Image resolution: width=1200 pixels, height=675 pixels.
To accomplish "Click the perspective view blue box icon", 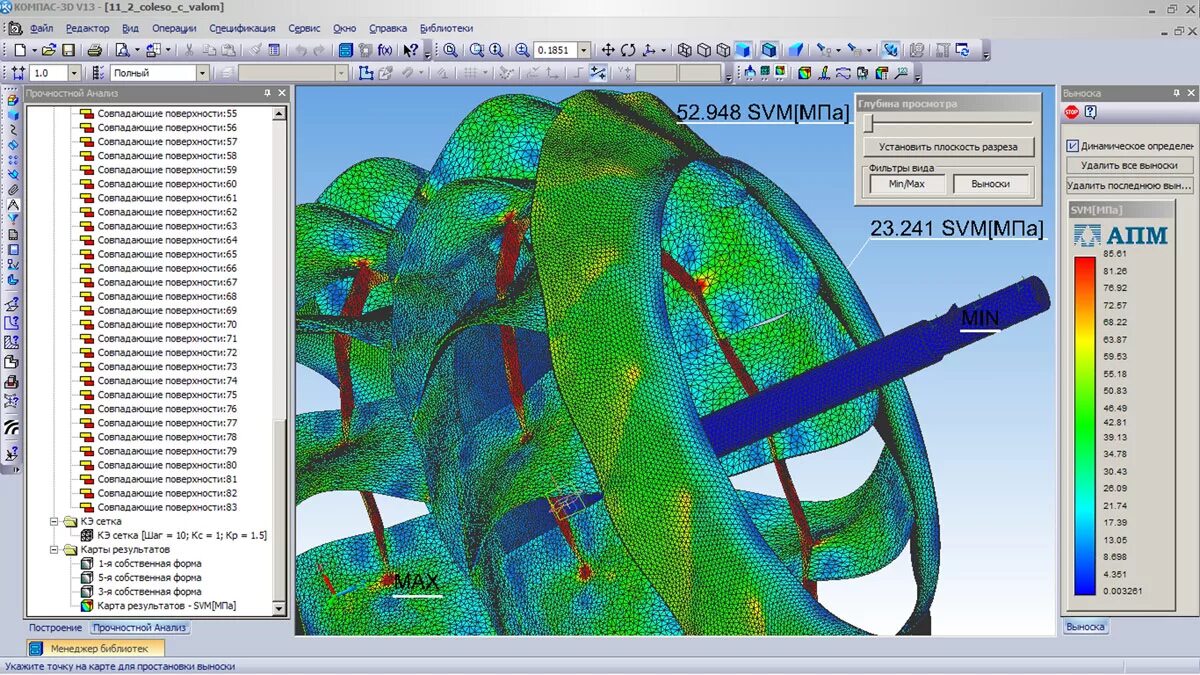I will point(796,50).
